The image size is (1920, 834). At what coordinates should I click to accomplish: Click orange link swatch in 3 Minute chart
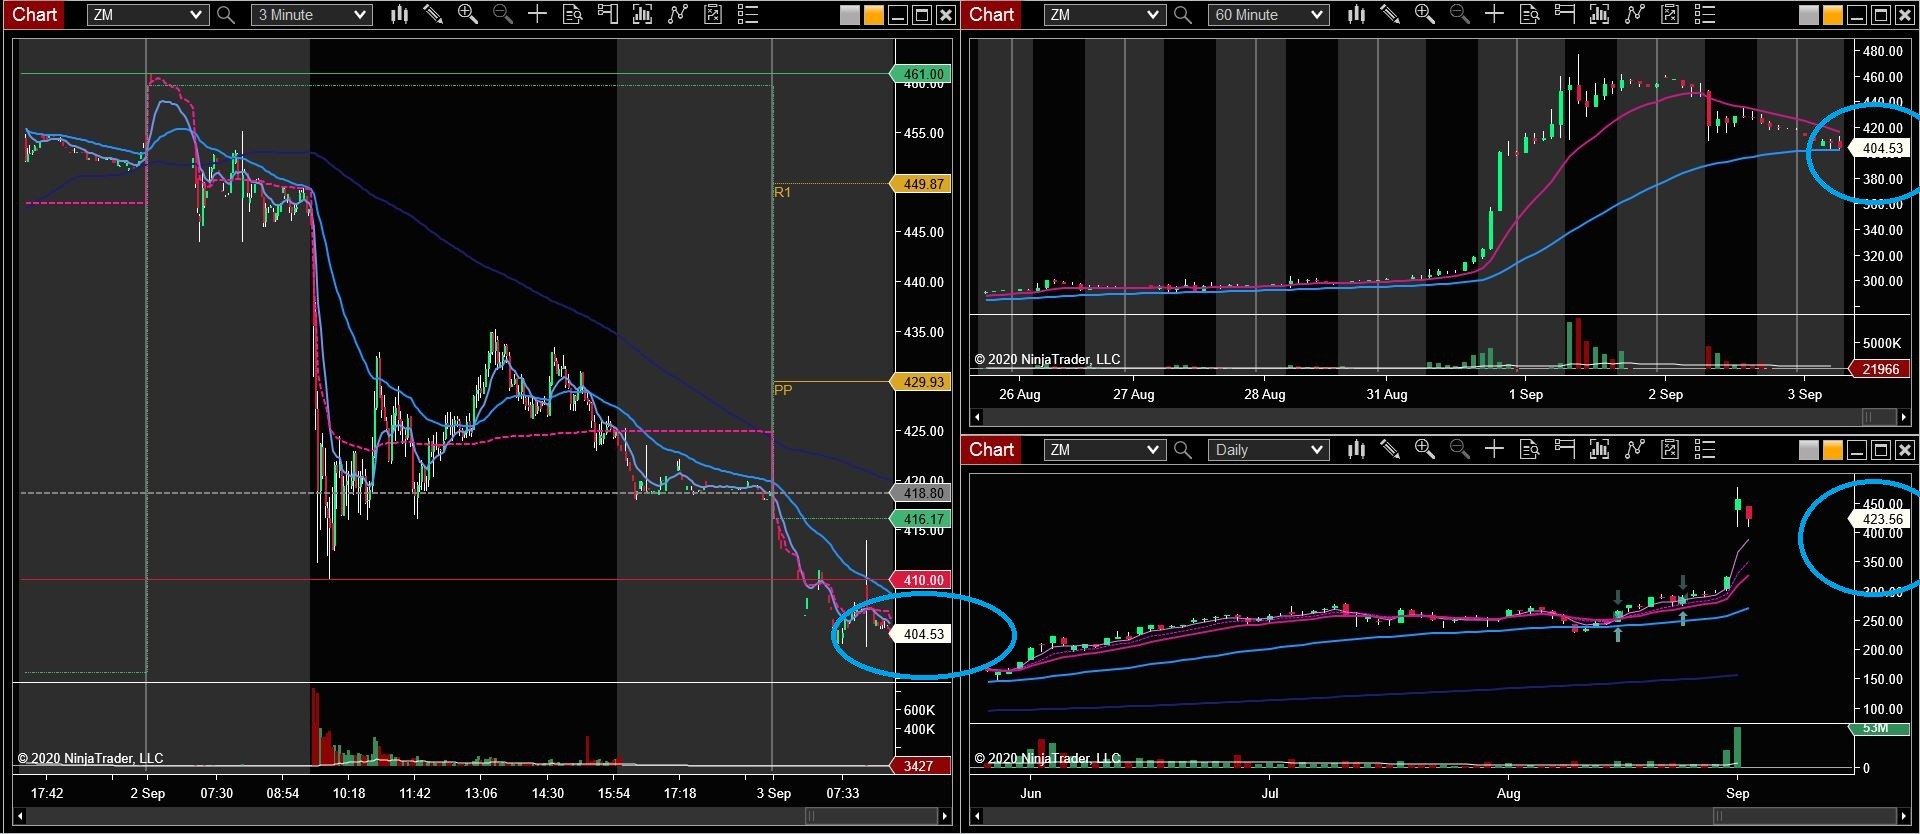pos(873,15)
